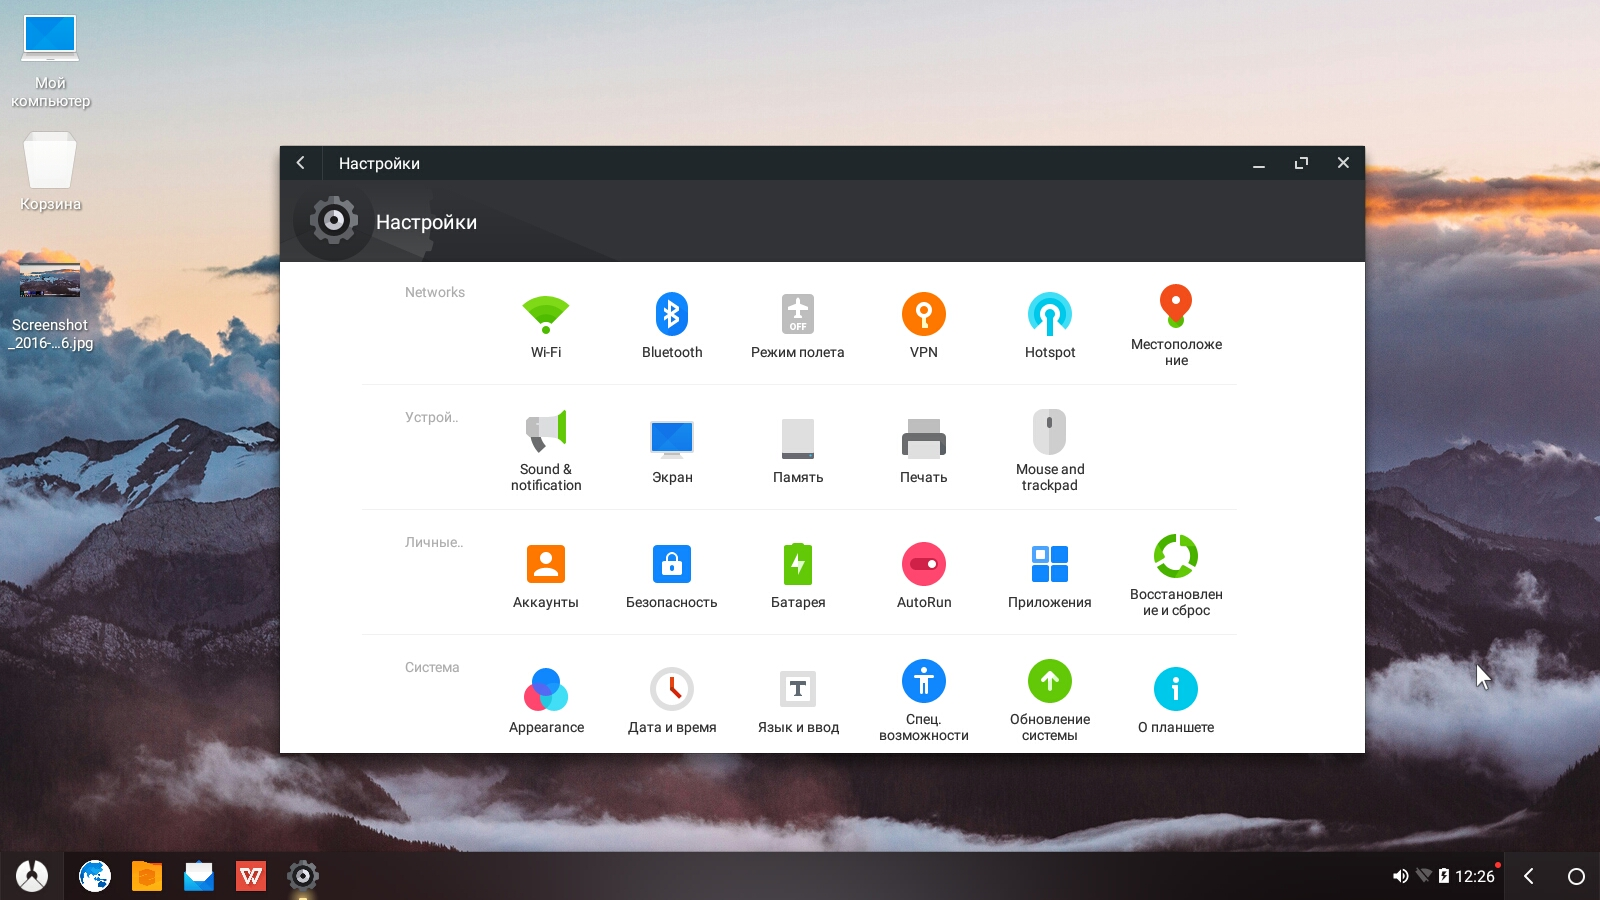Viewport: 1600px width, 900px height.
Task: Open Спец. возможности accessibility settings
Action: pos(924,701)
